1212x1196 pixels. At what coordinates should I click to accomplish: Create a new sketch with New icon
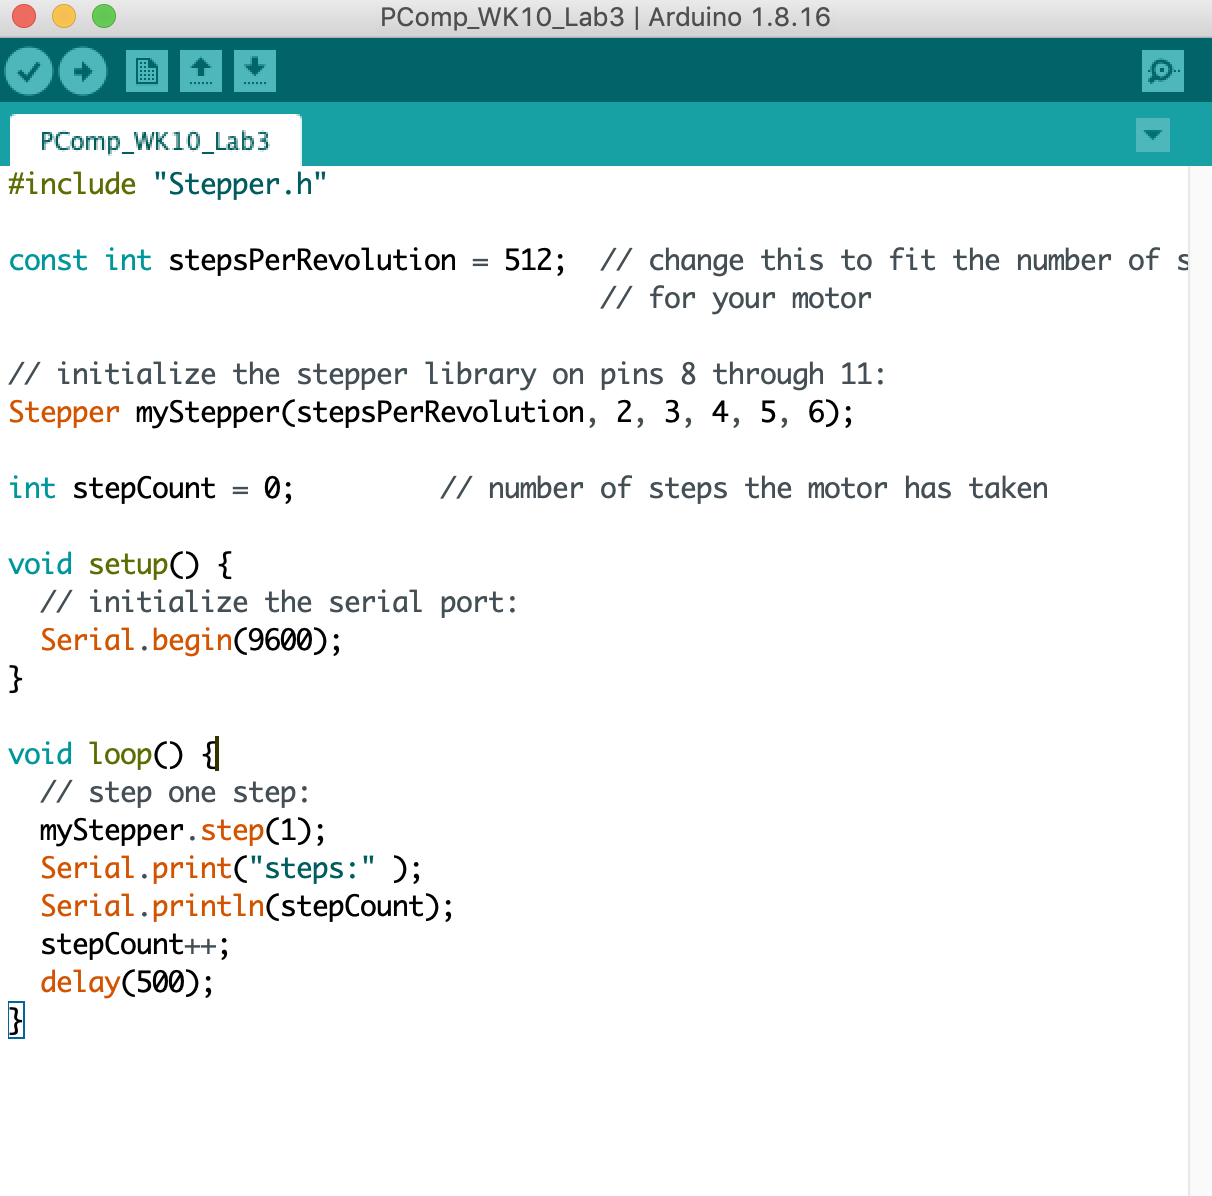click(147, 71)
